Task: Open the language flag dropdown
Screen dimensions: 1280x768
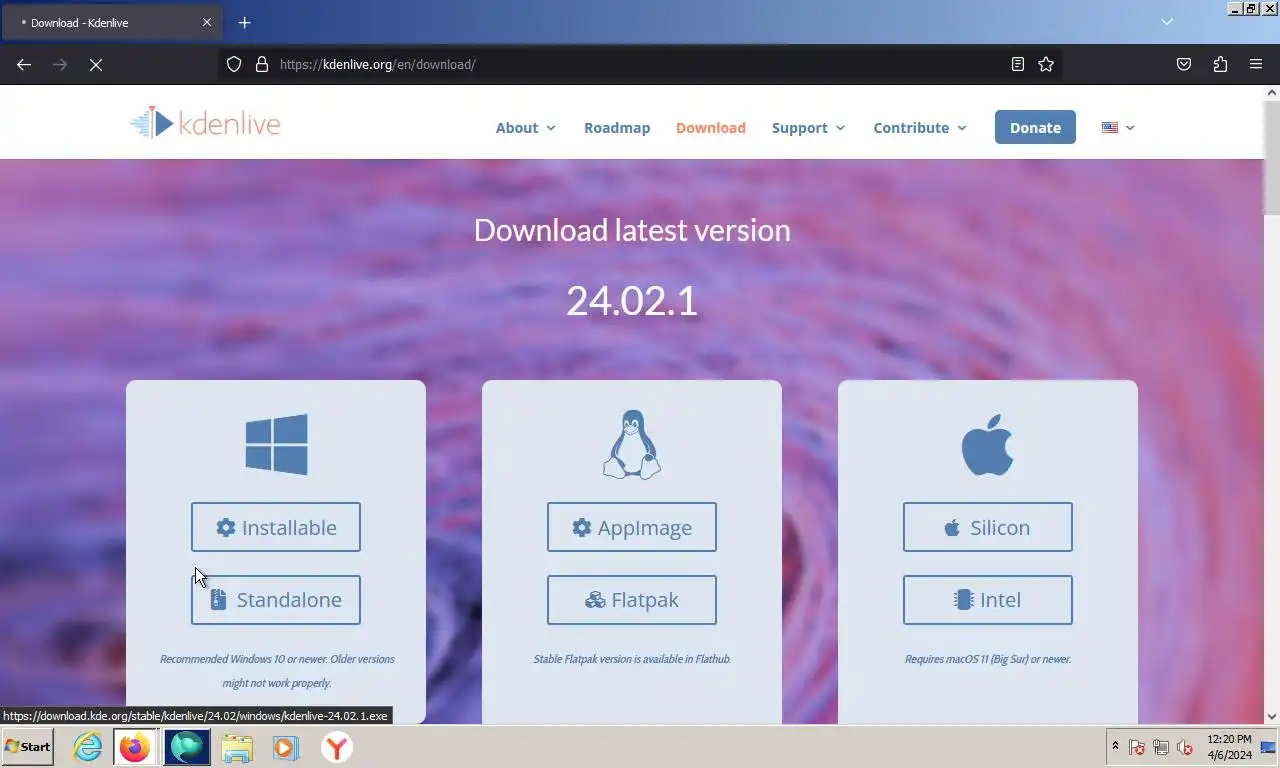Action: coord(1118,127)
